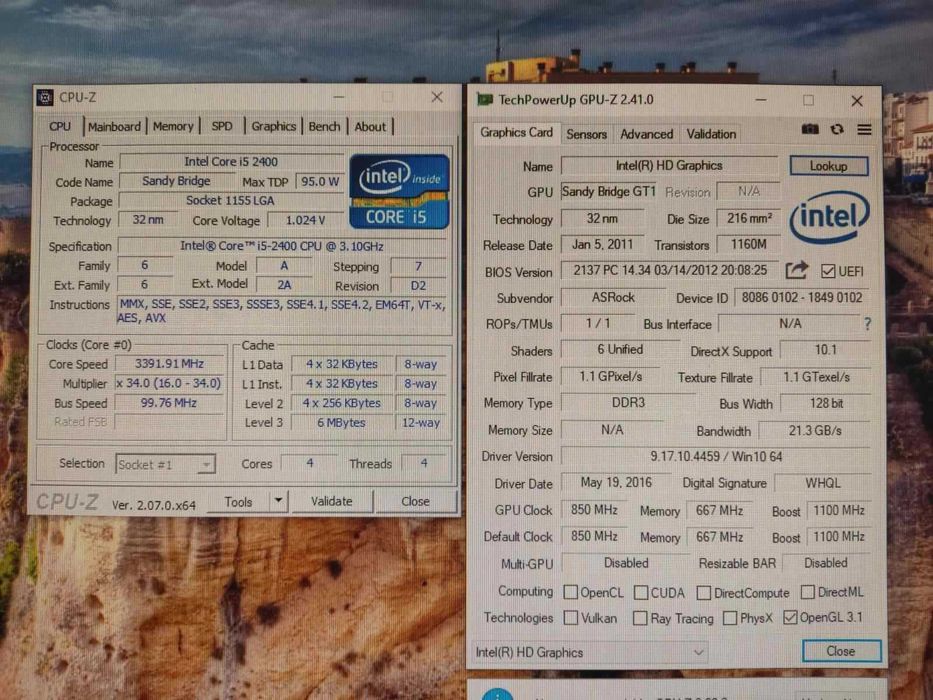Open the Graphics tab in CPU-Z
This screenshot has height=700, width=933.
point(273,126)
